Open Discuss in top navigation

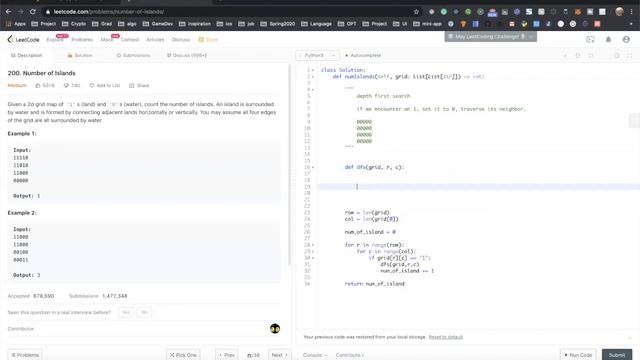point(181,40)
